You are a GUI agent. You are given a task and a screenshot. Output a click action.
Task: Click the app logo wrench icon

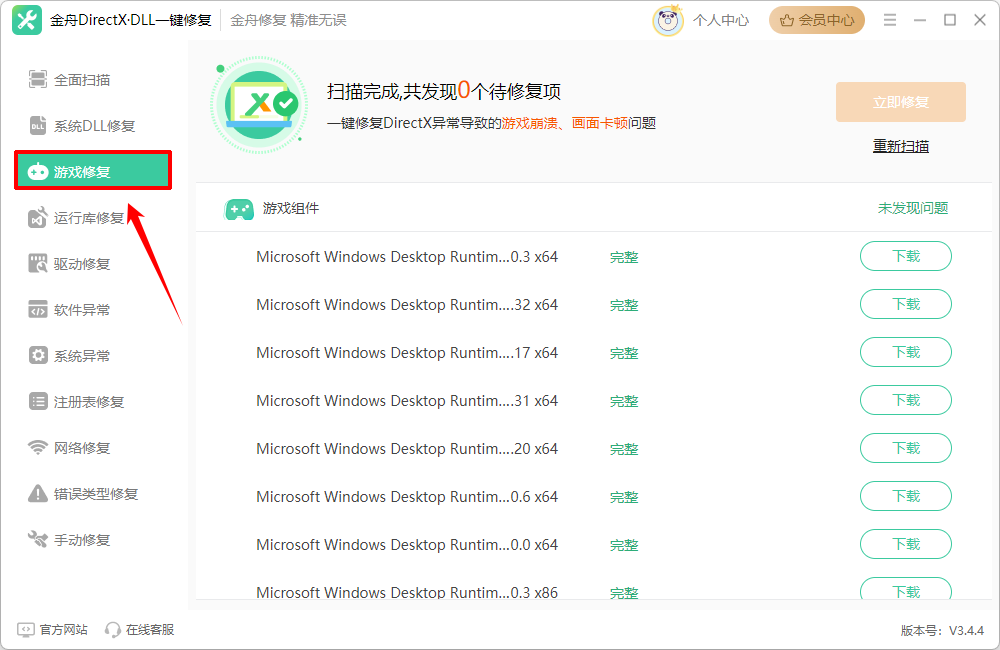click(x=27, y=20)
